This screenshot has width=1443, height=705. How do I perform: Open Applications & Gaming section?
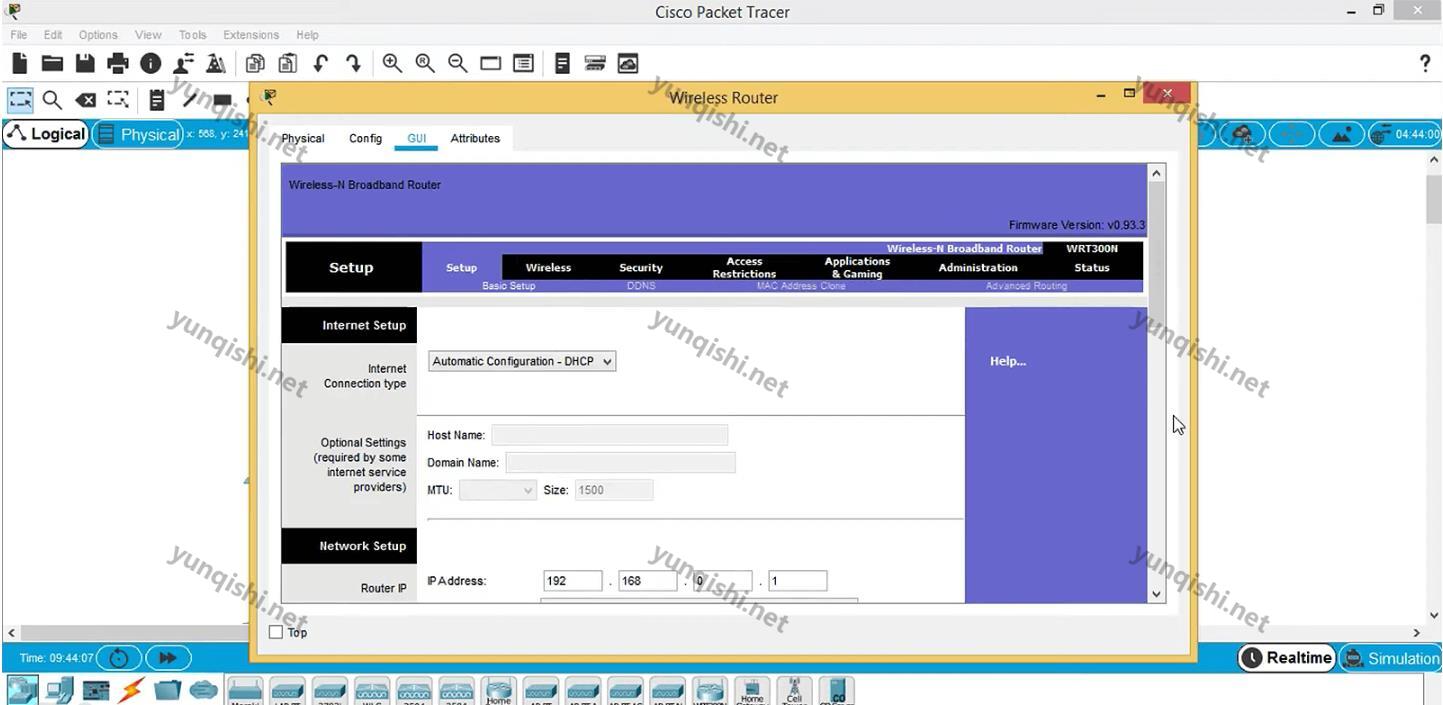[857, 267]
